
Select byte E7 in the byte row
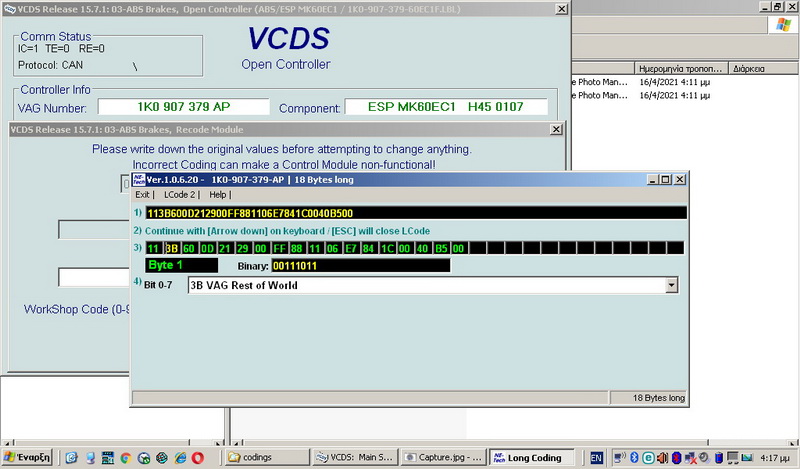click(351, 249)
